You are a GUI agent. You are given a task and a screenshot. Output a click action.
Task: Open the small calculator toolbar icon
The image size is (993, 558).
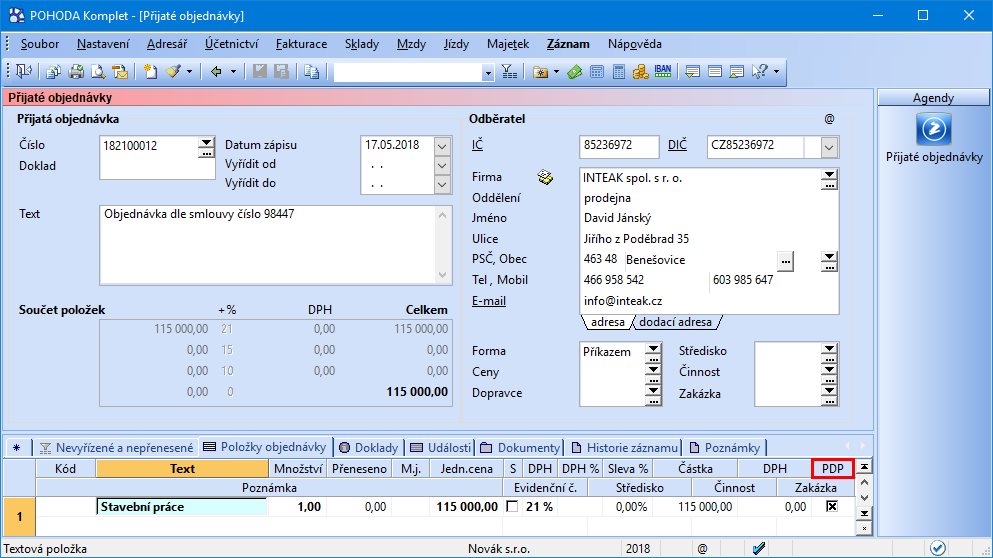pos(597,72)
